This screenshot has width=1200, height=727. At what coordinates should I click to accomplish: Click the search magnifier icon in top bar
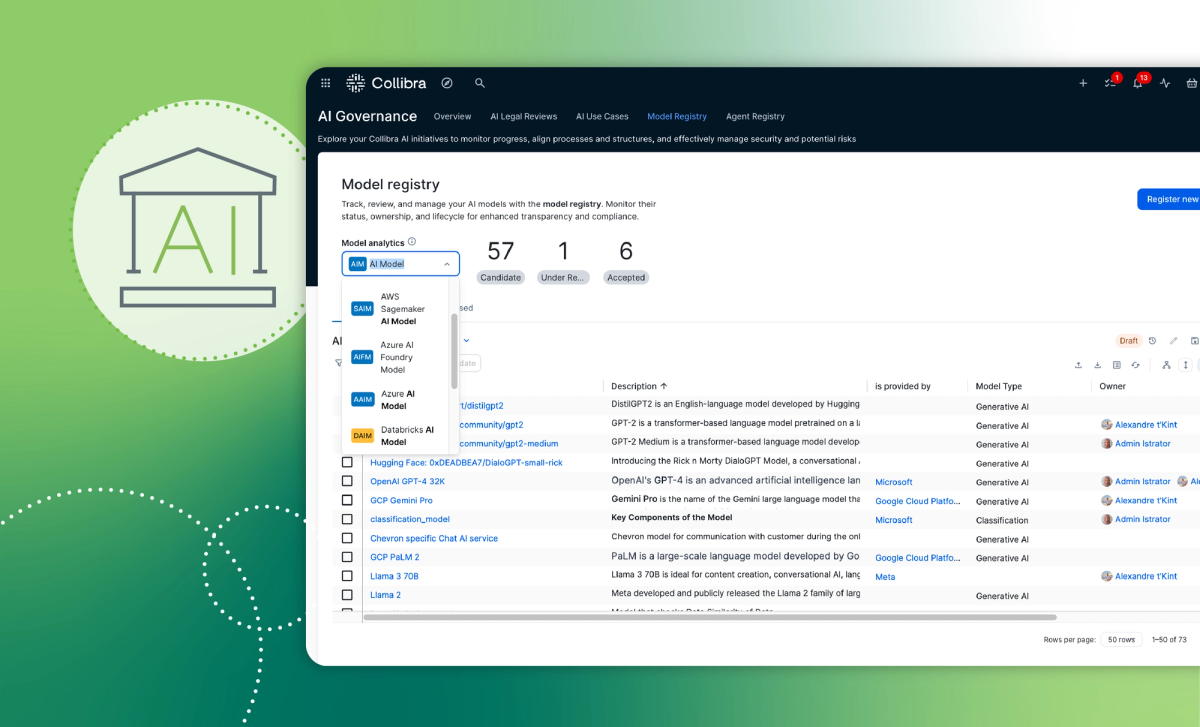pos(480,83)
